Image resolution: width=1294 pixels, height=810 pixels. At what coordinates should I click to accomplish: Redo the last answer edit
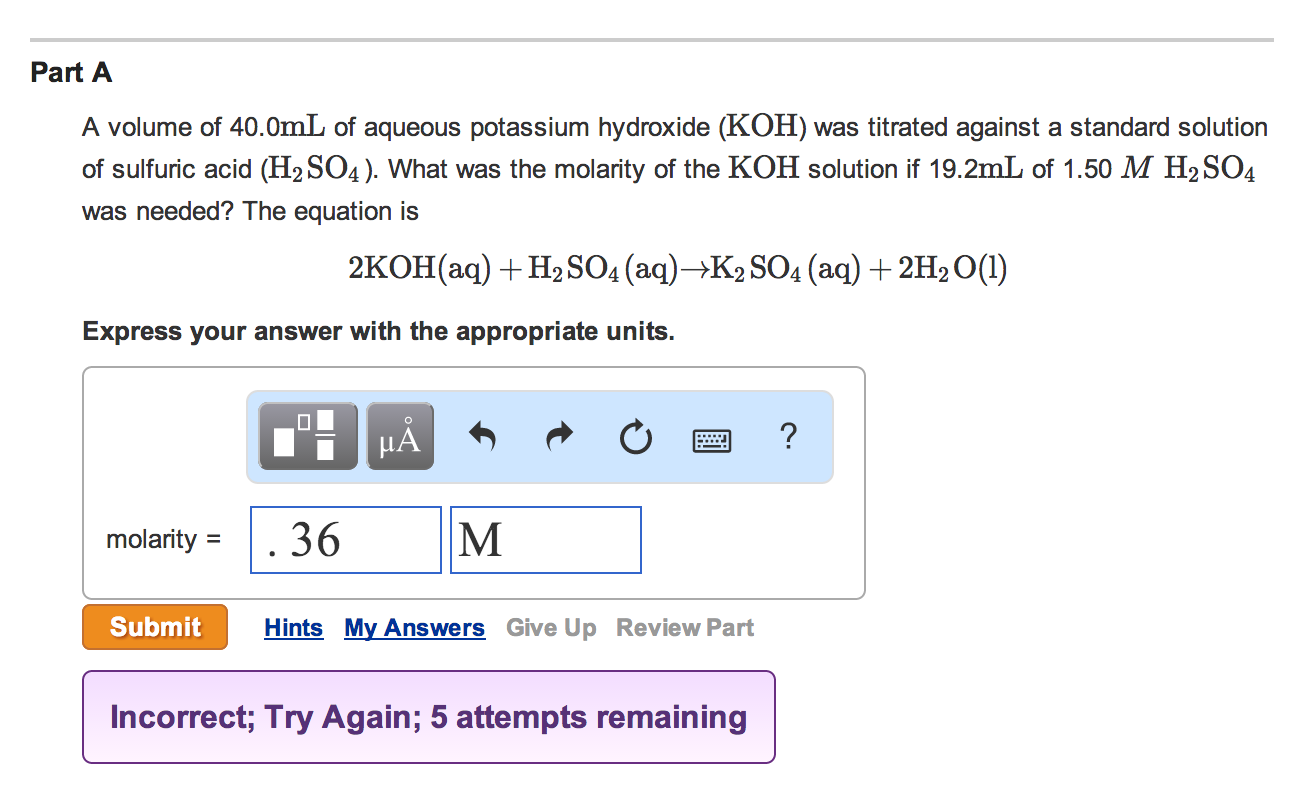point(561,436)
